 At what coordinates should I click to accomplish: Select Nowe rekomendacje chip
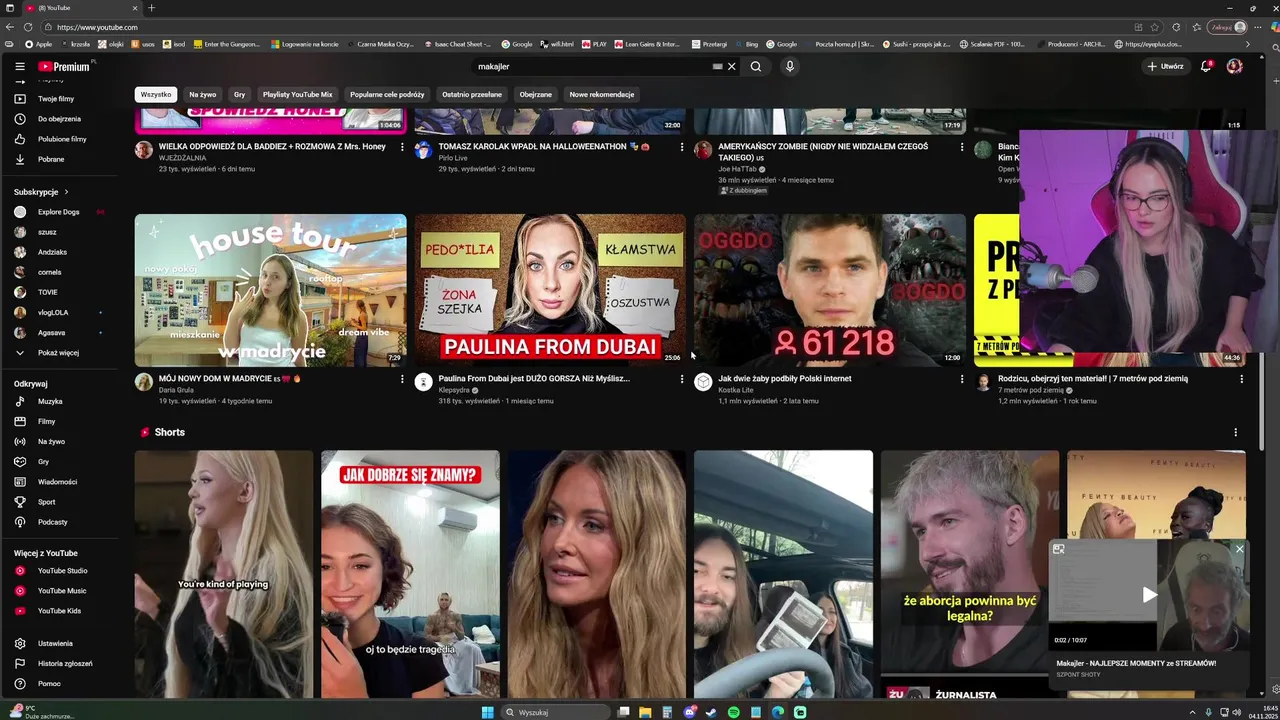pos(602,94)
